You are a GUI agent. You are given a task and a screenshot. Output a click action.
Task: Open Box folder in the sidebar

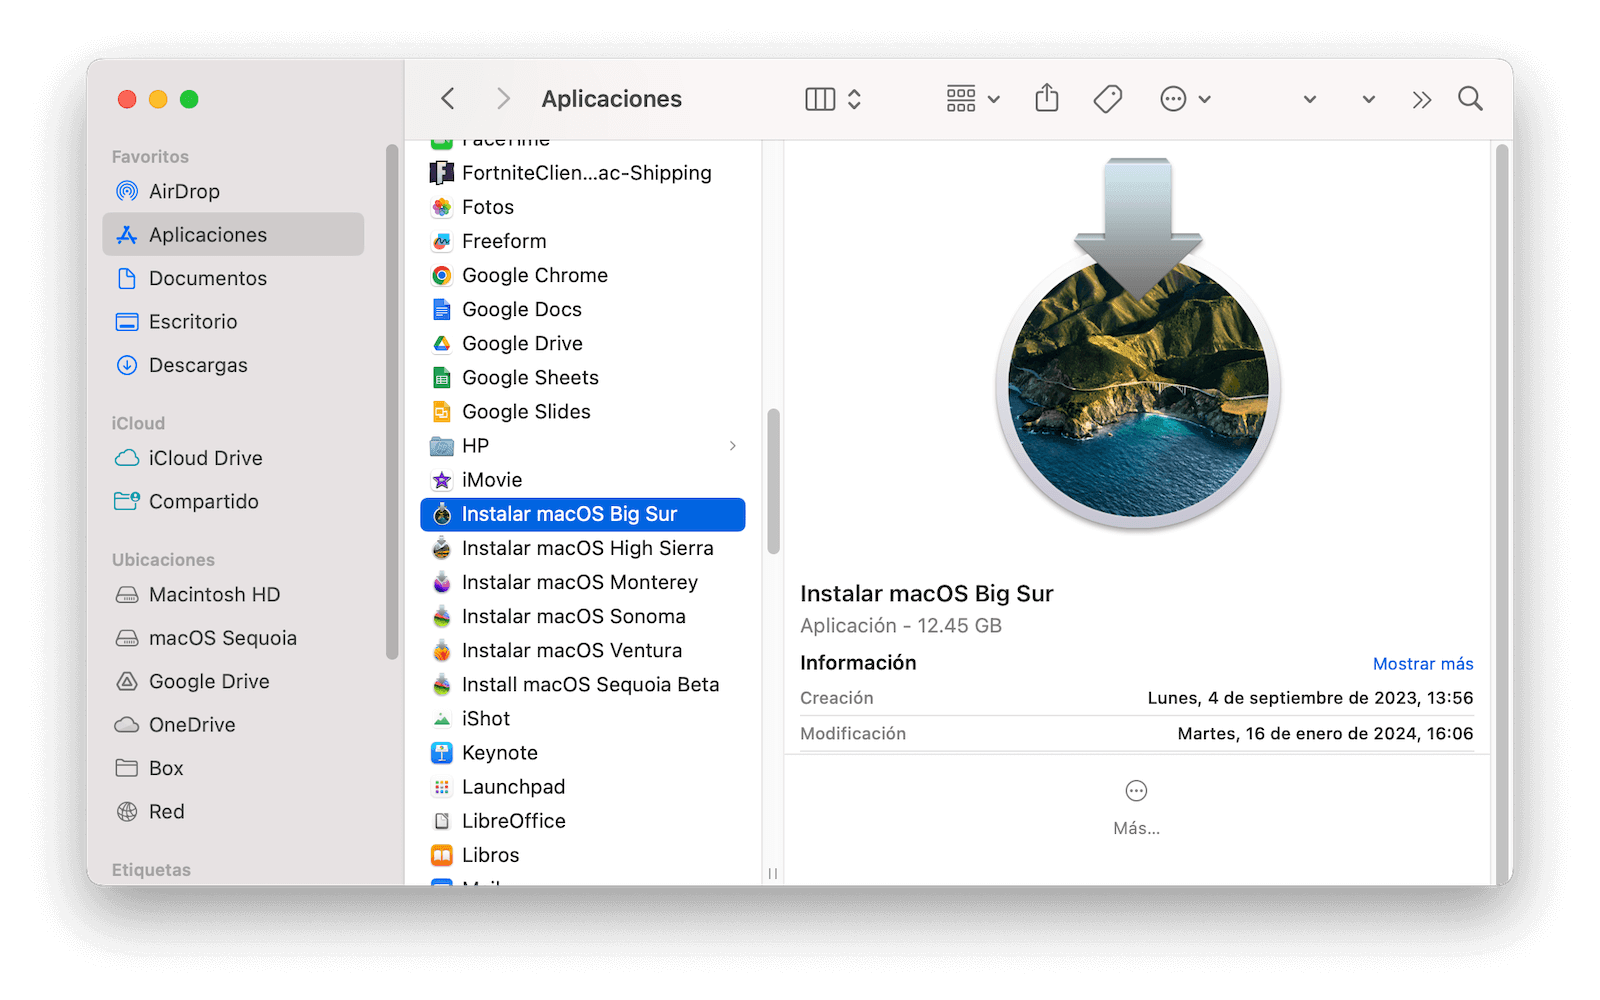pos(233,768)
